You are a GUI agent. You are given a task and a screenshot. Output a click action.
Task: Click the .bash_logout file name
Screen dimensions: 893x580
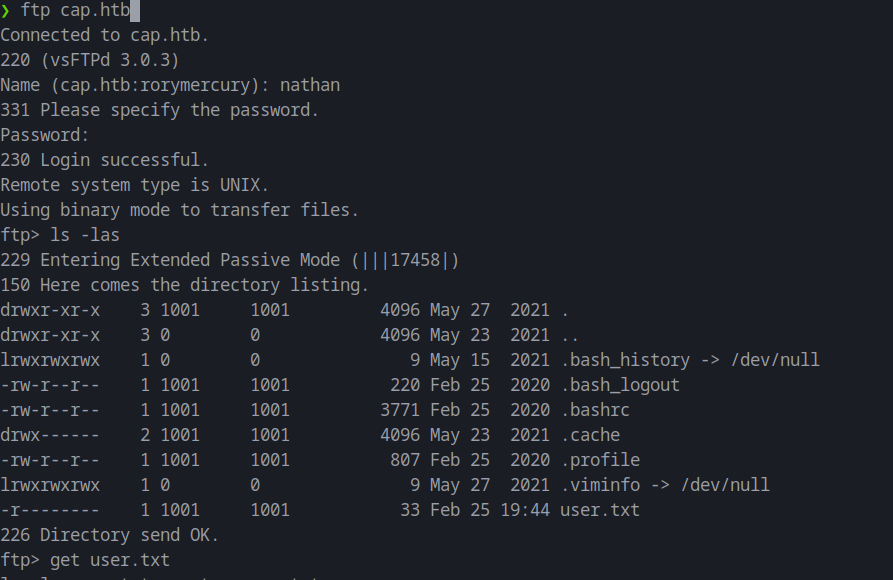pos(620,385)
